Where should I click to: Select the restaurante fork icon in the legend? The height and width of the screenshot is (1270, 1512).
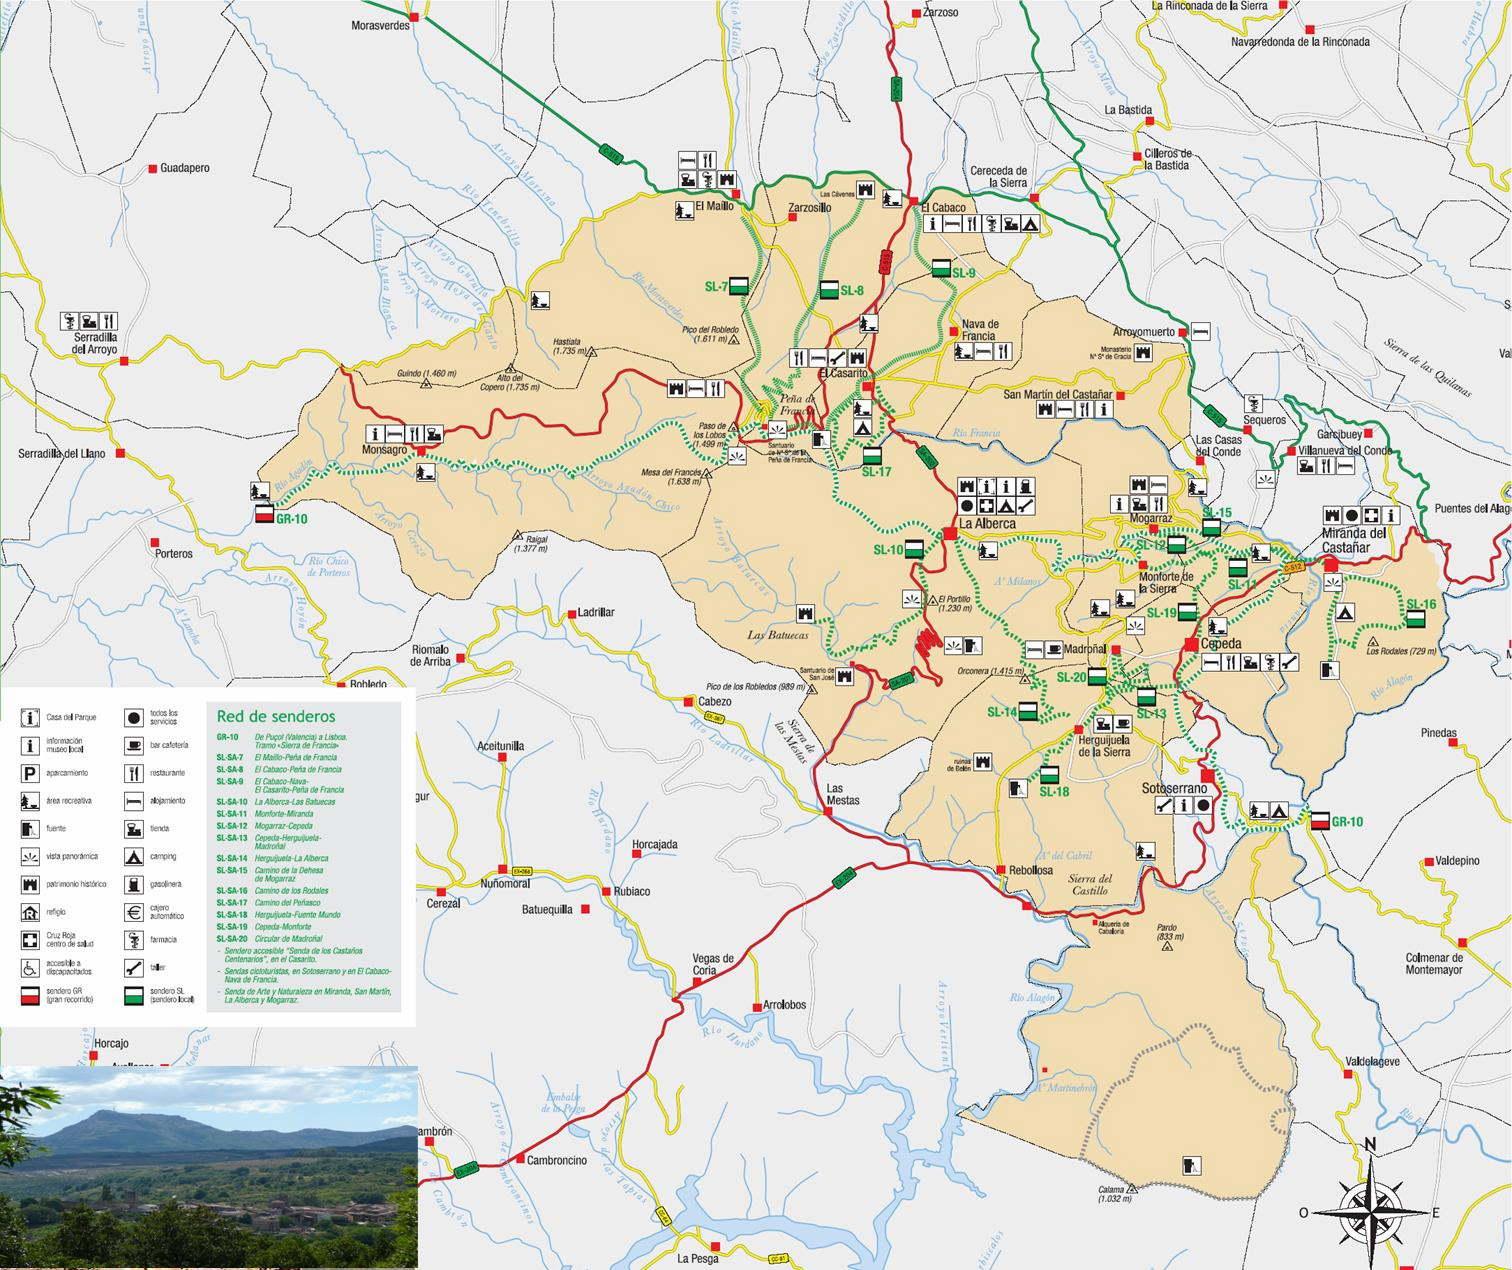tap(134, 773)
